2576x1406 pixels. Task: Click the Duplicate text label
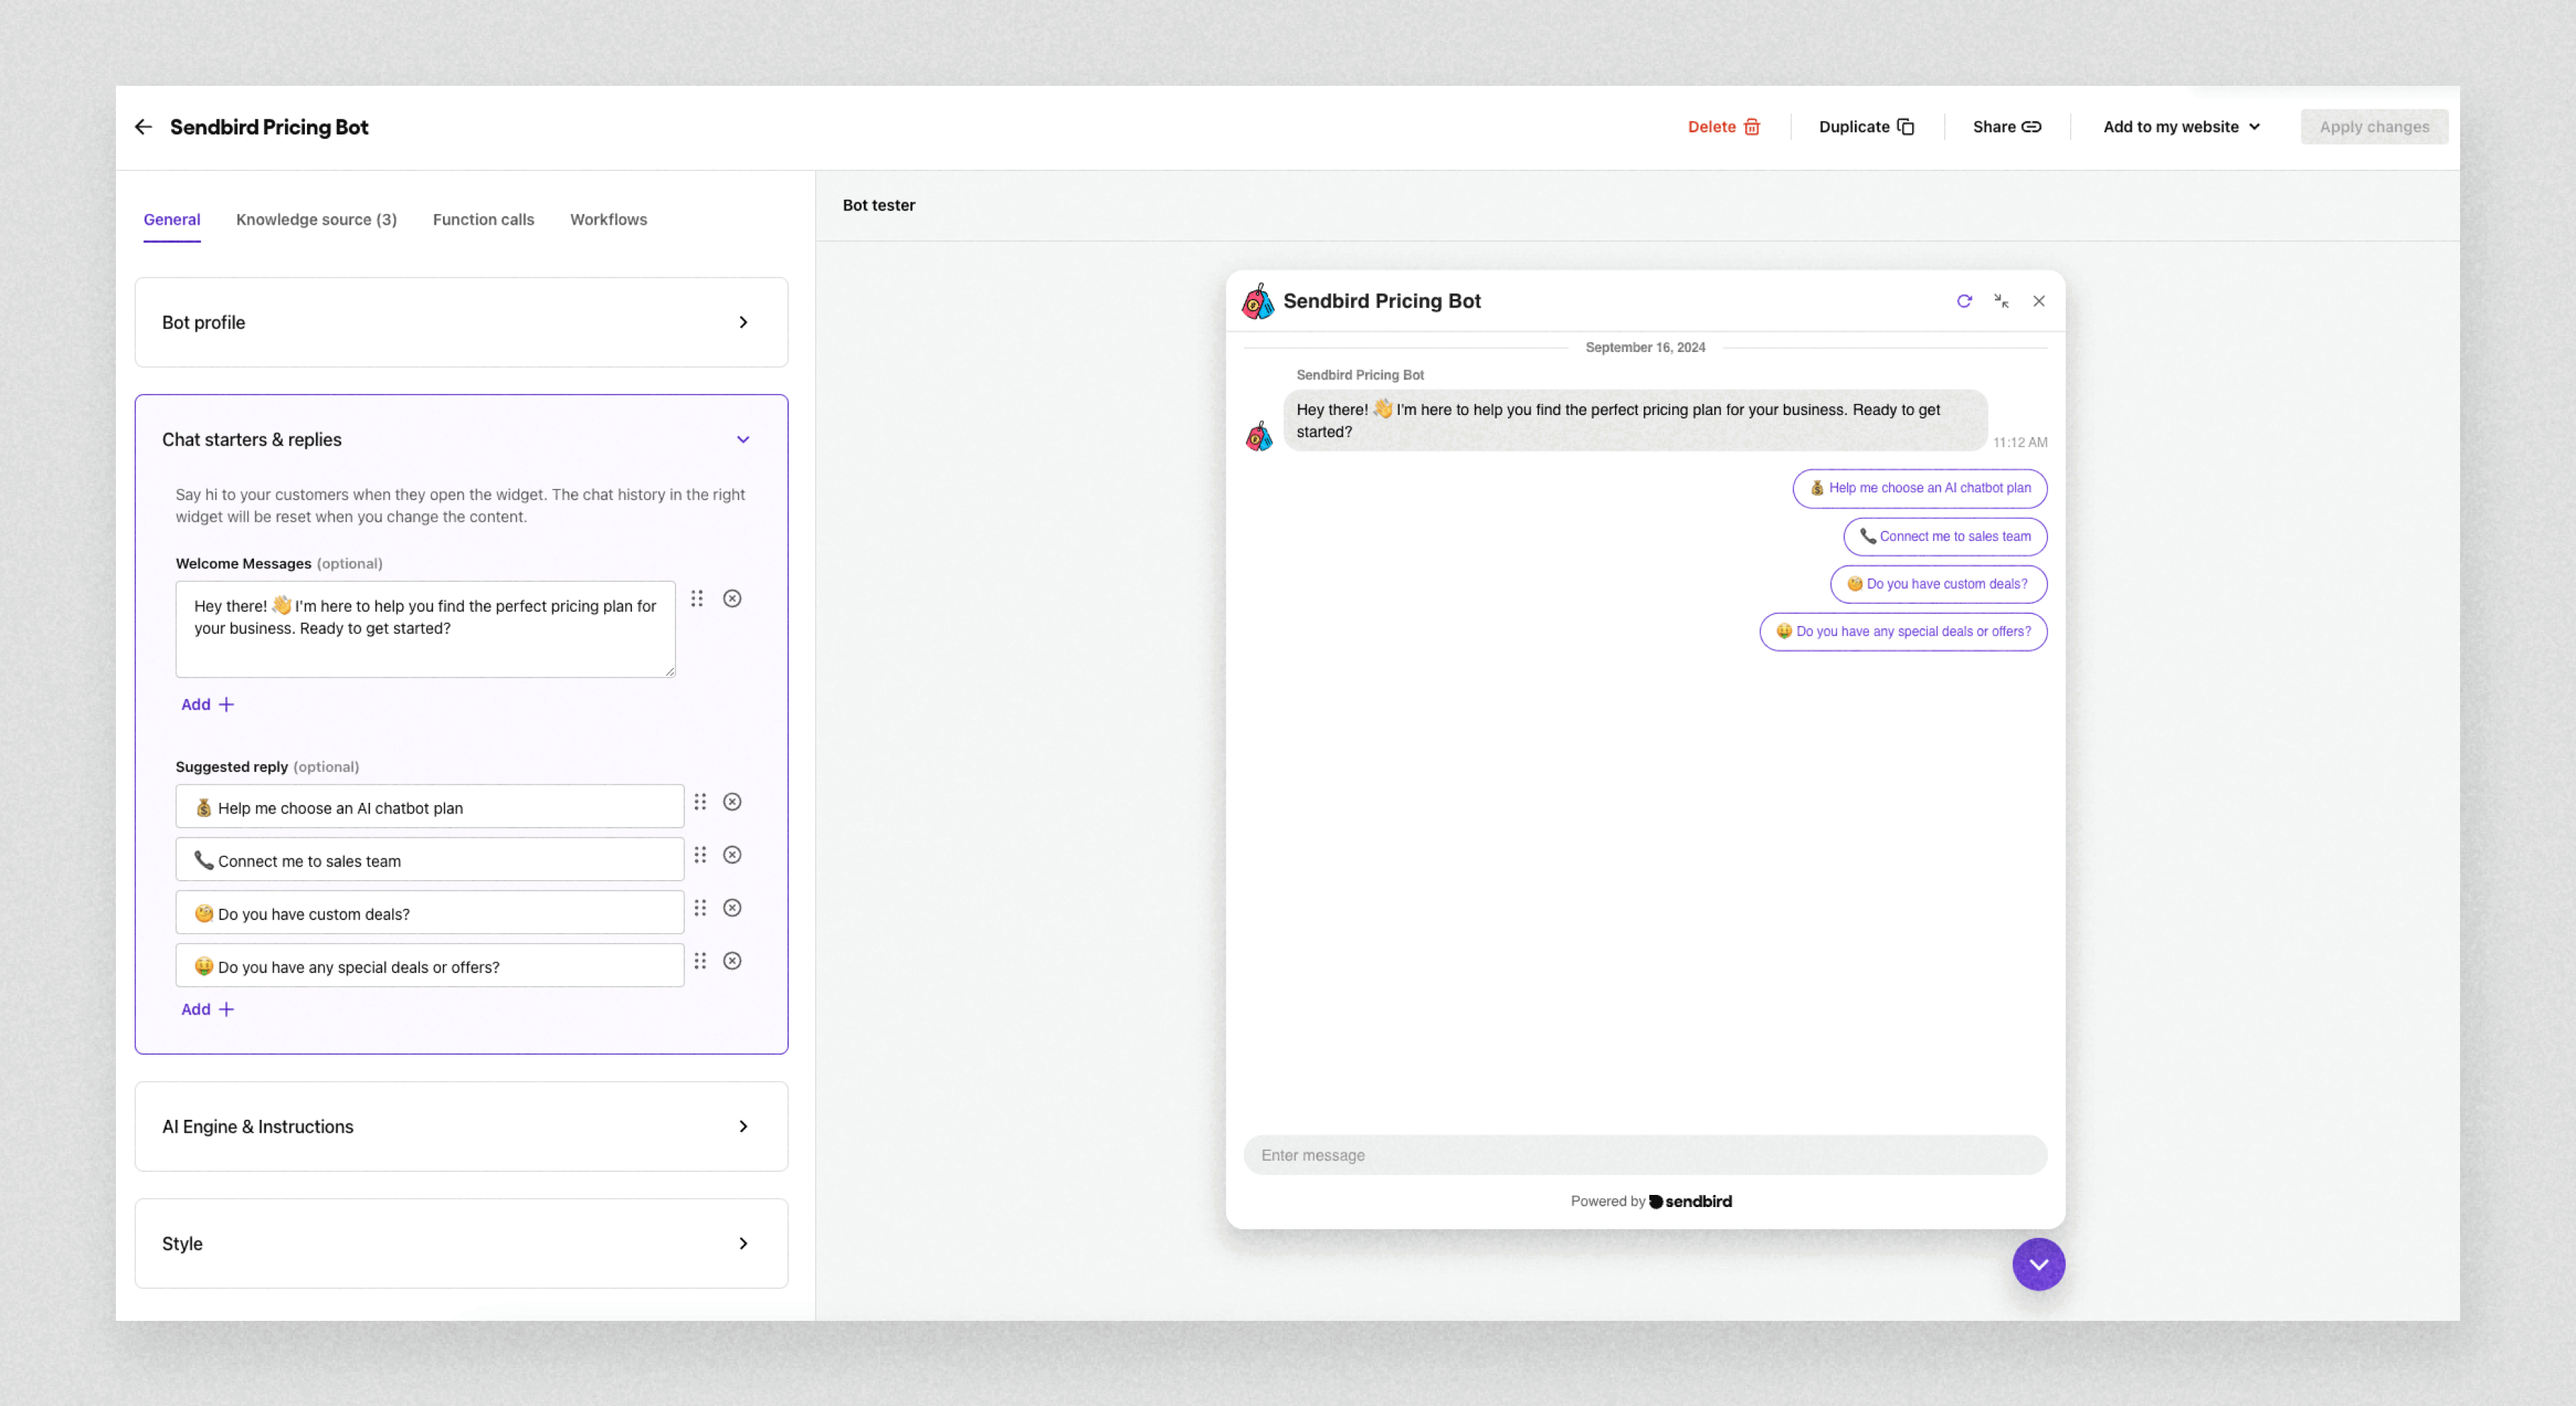coord(1854,127)
